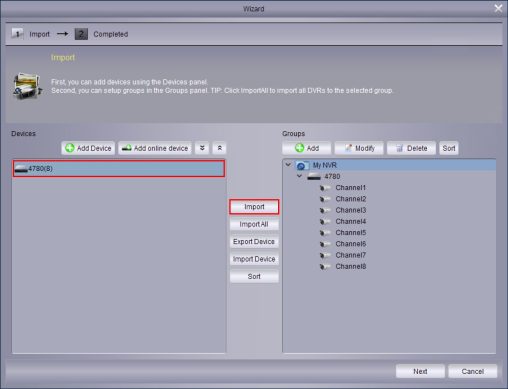Click the Next button

tap(420, 371)
